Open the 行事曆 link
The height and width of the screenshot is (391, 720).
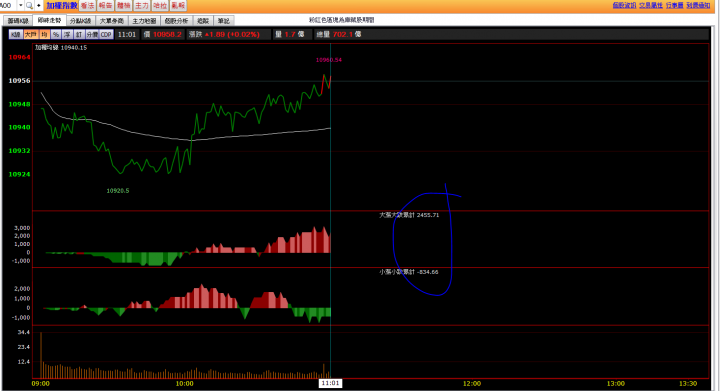click(675, 5)
